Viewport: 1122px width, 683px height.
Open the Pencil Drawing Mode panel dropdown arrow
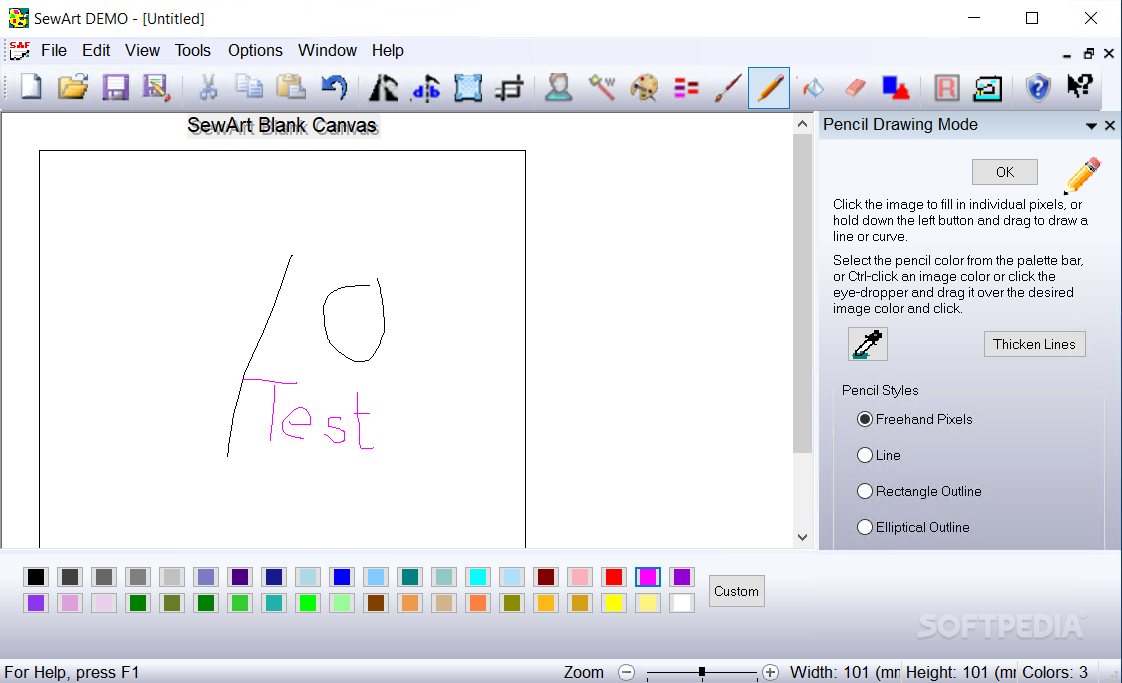pyautogui.click(x=1091, y=126)
